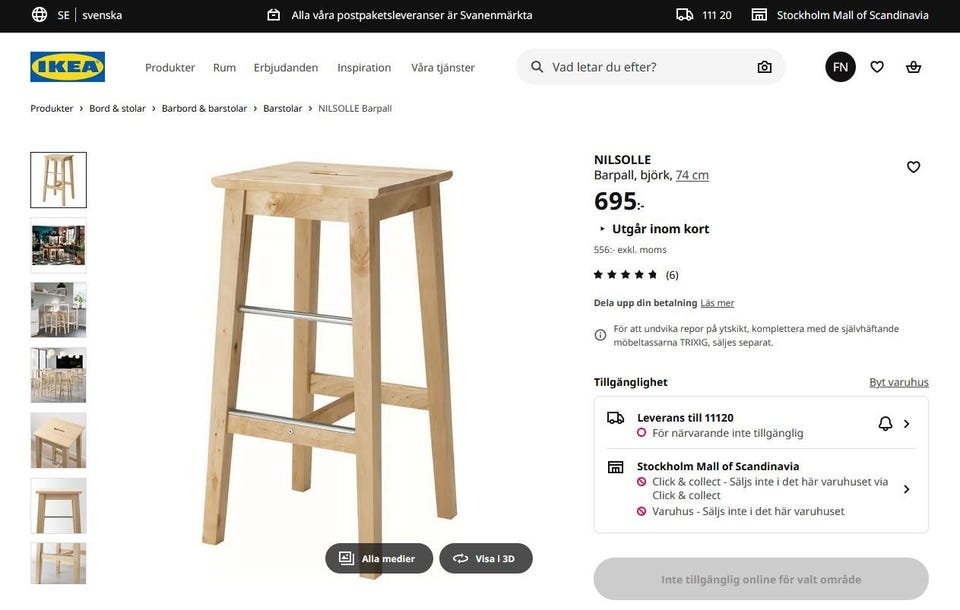Click the Vad letar du efter search field
The height and width of the screenshot is (610, 960).
(x=620, y=66)
